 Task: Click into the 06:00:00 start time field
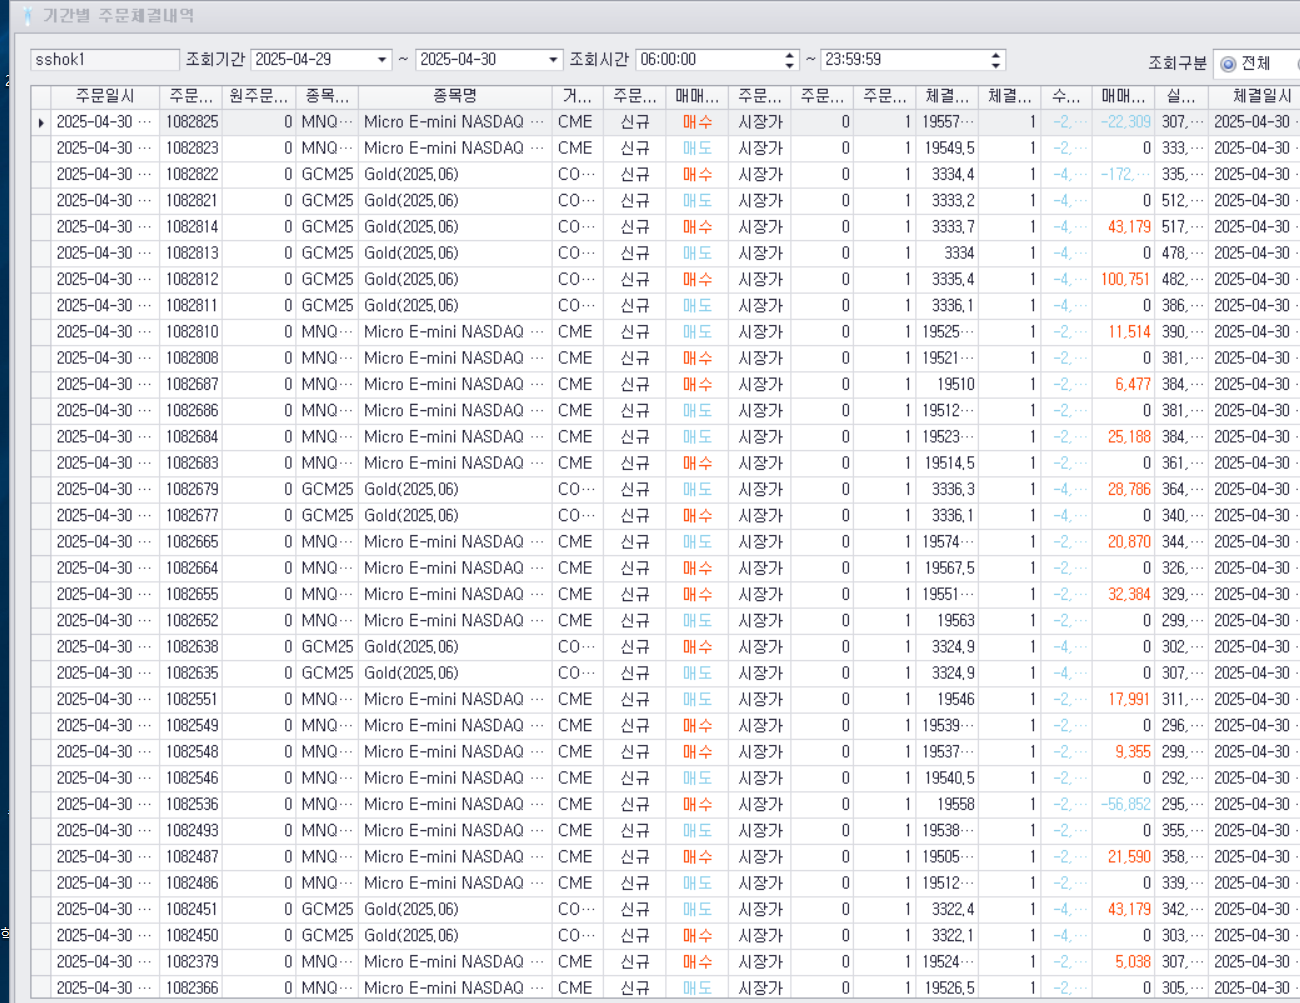pos(709,60)
